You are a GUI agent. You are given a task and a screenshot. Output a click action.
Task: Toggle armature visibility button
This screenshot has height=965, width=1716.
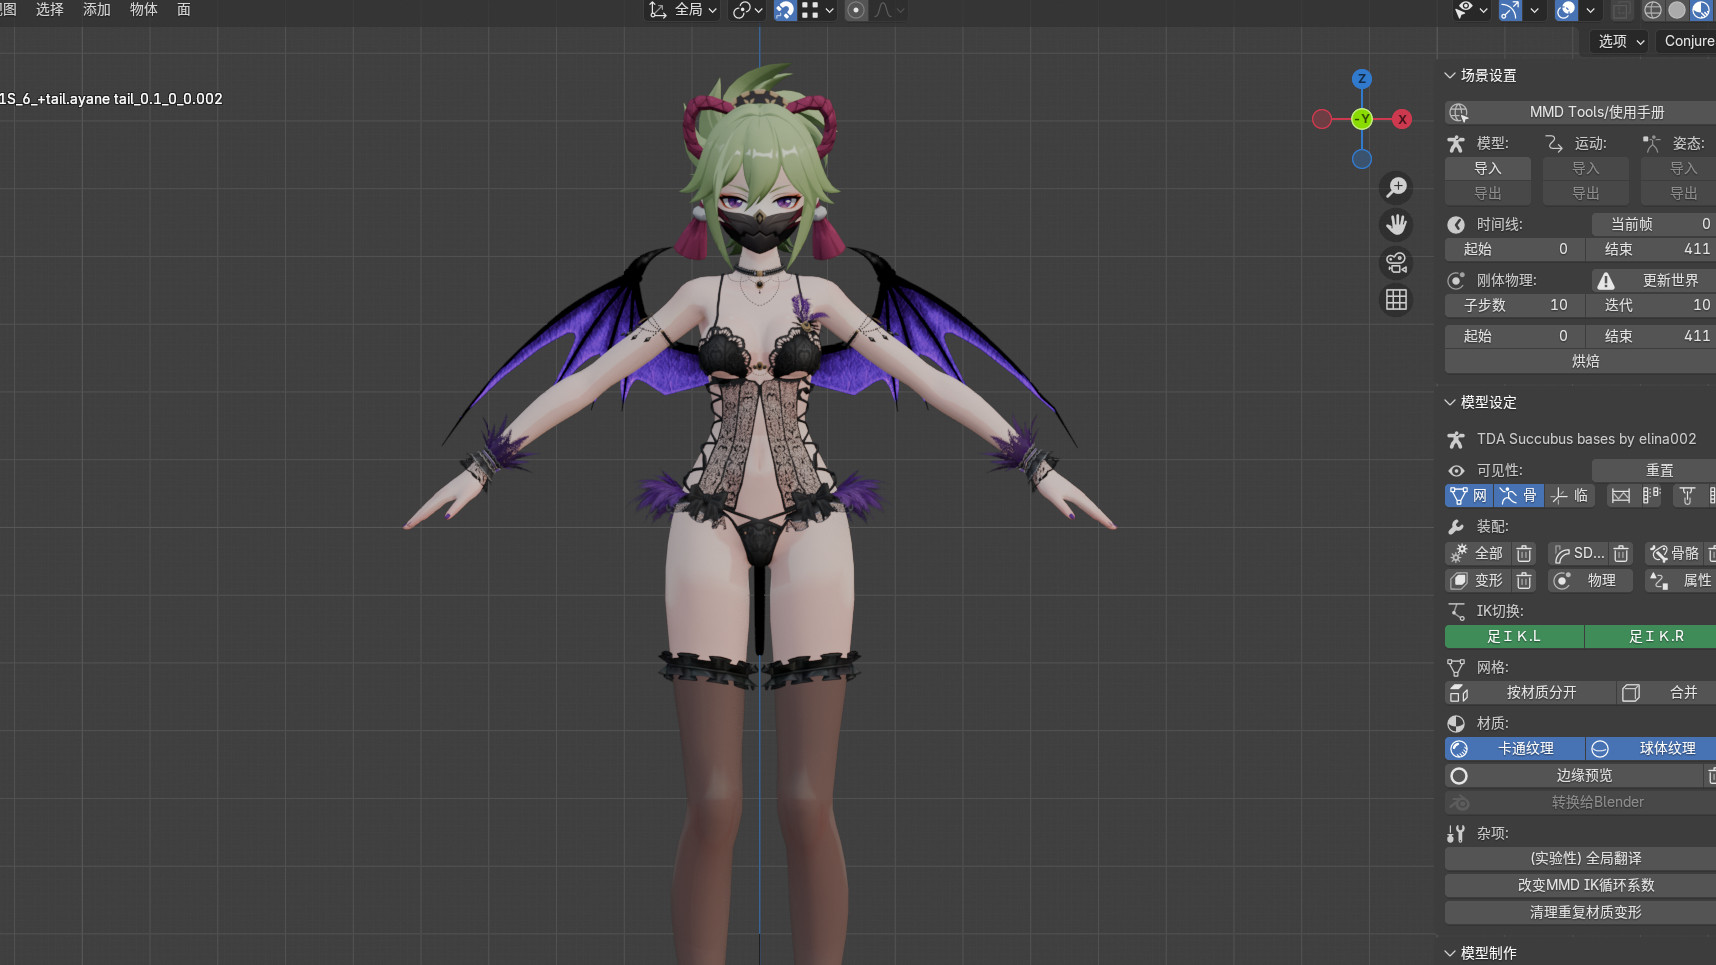pos(1517,496)
